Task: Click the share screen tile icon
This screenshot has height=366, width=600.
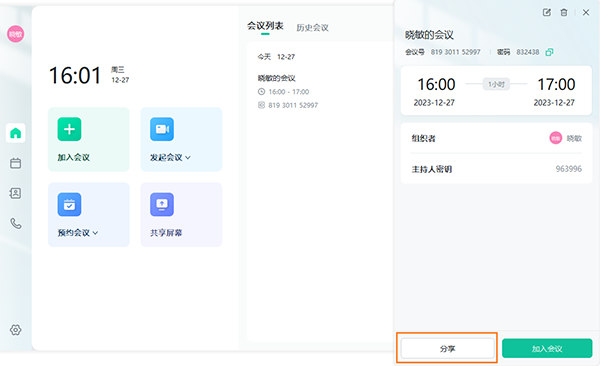Action: click(162, 204)
